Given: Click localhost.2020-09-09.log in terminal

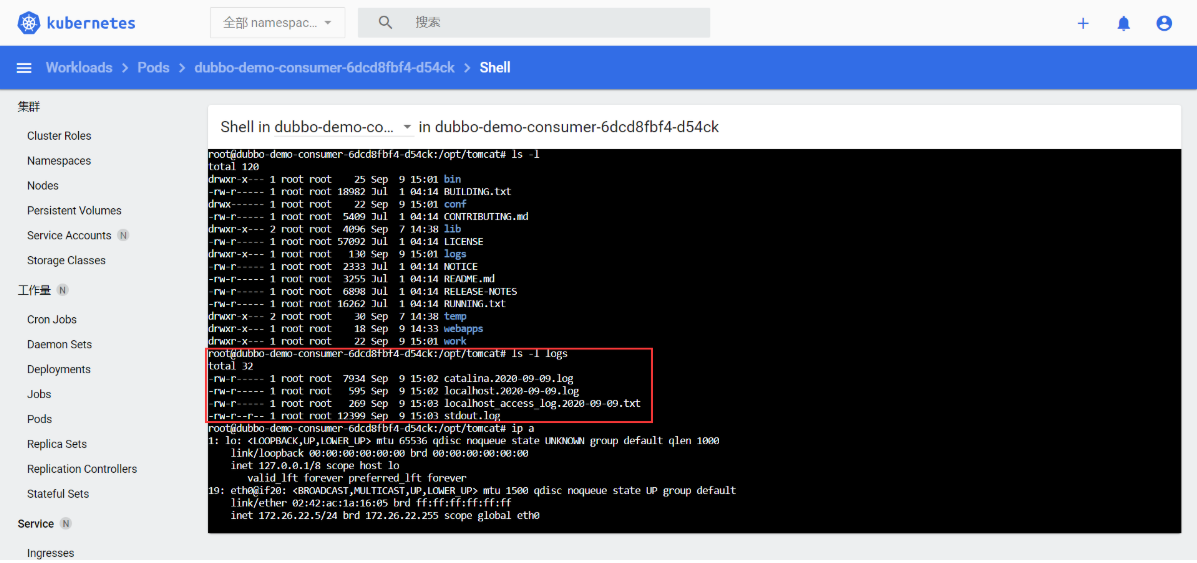Looking at the screenshot, I should (511, 391).
